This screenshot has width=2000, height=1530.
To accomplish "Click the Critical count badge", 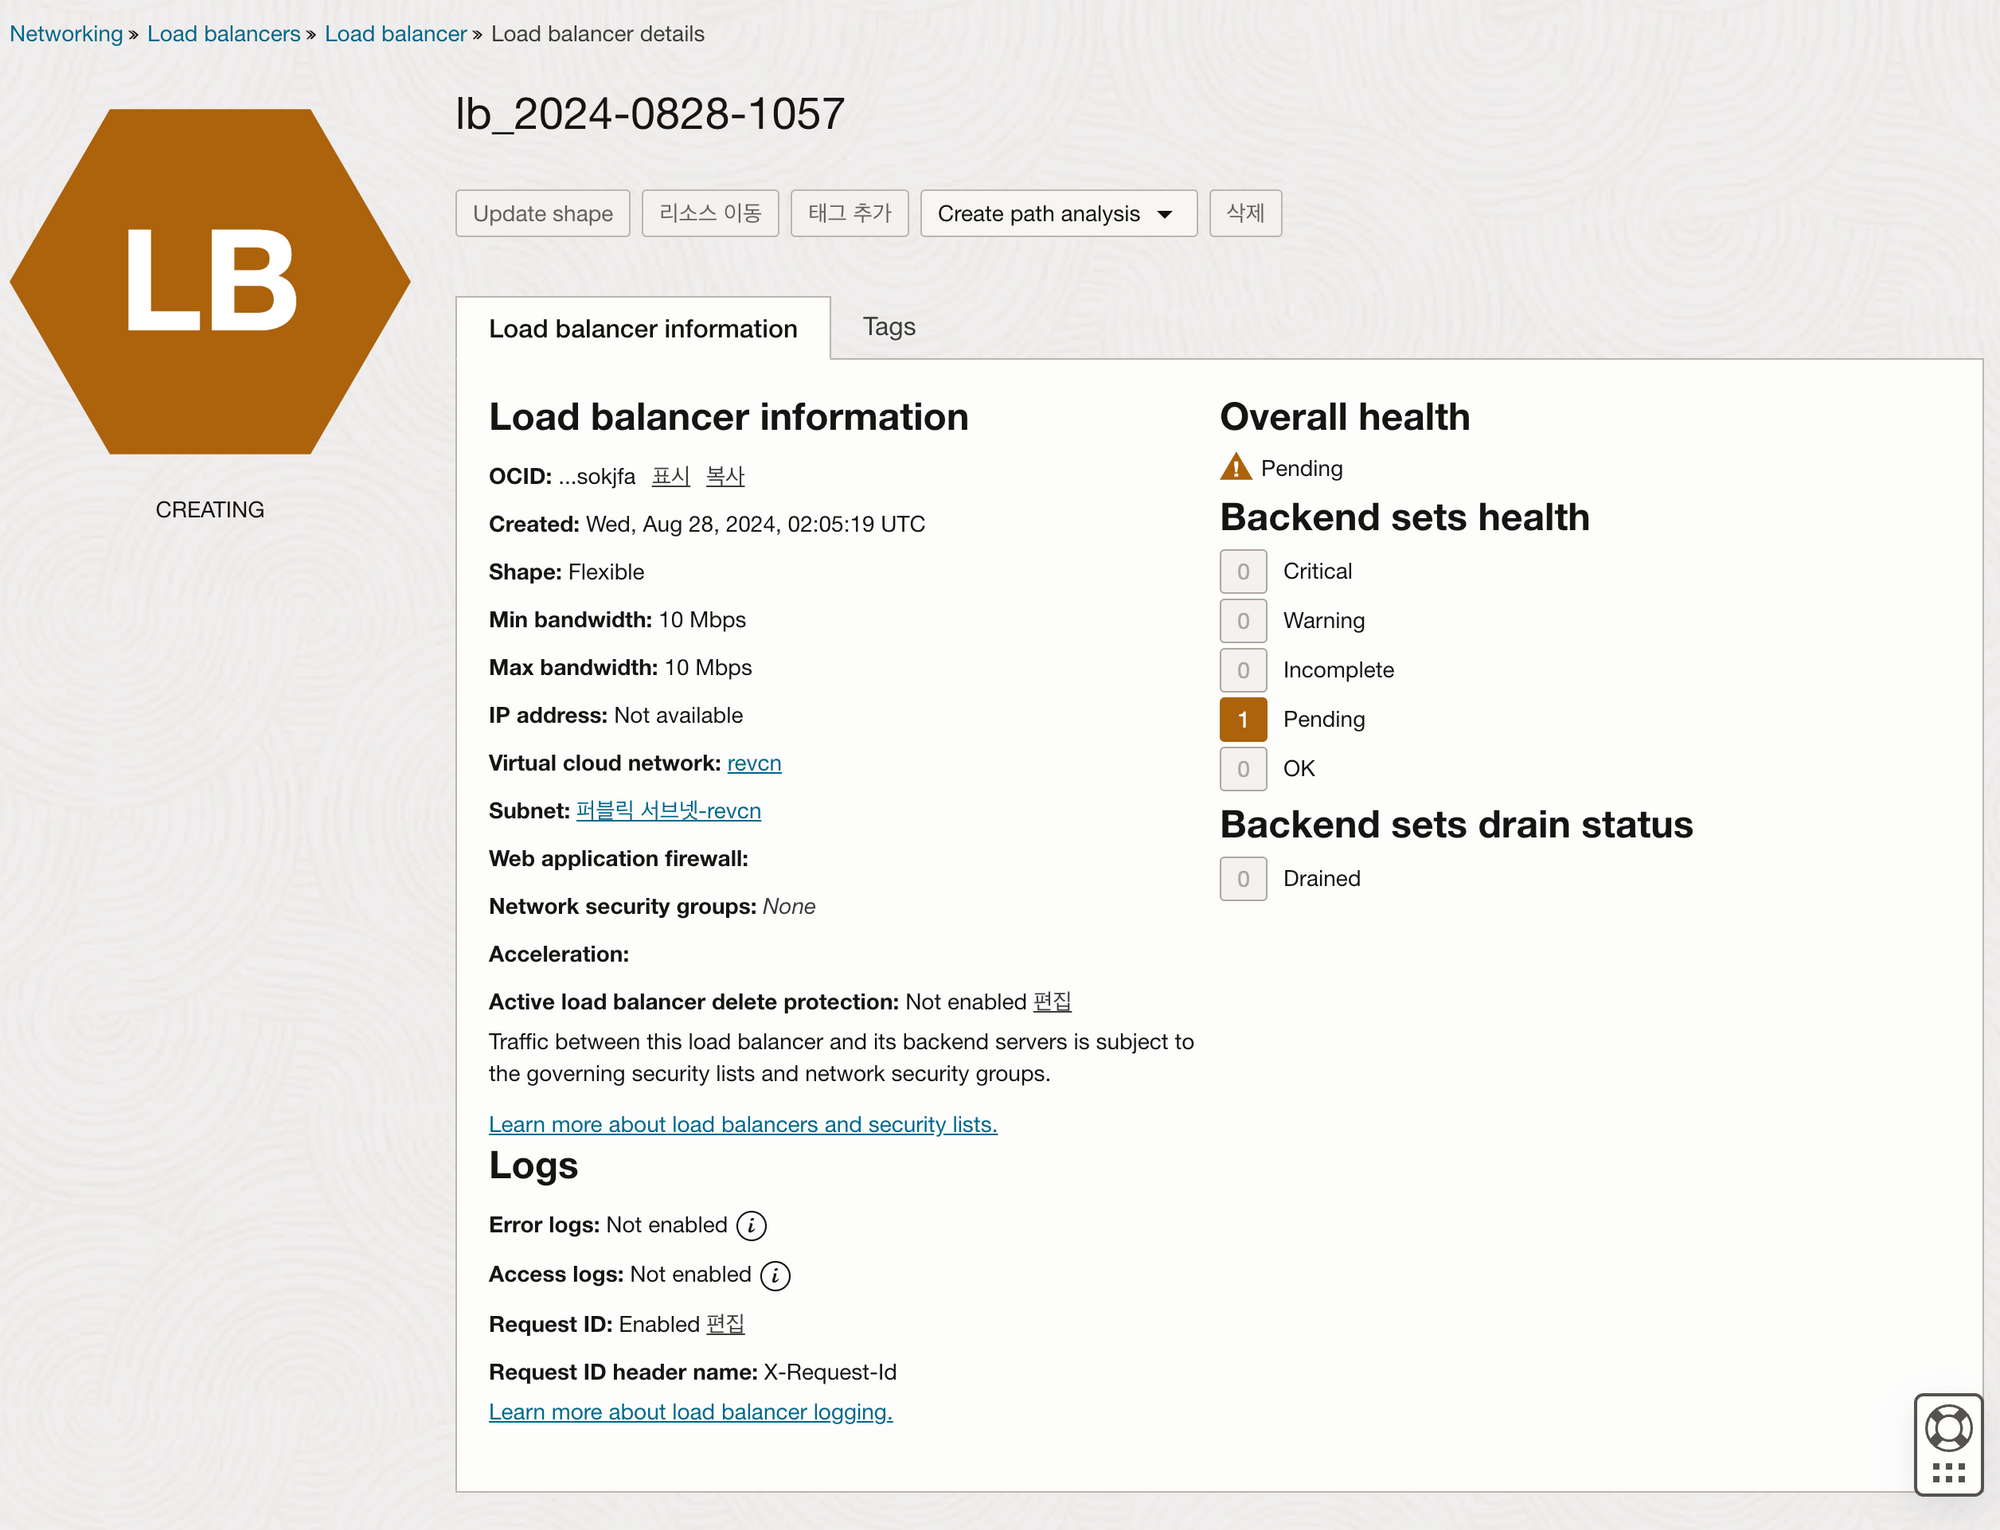I will pyautogui.click(x=1243, y=571).
